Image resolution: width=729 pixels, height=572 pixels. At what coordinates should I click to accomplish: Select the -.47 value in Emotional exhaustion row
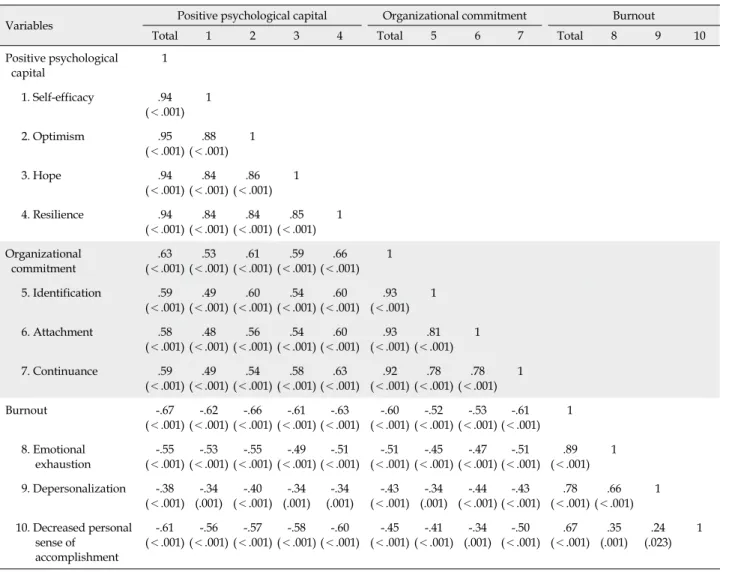pos(477,449)
